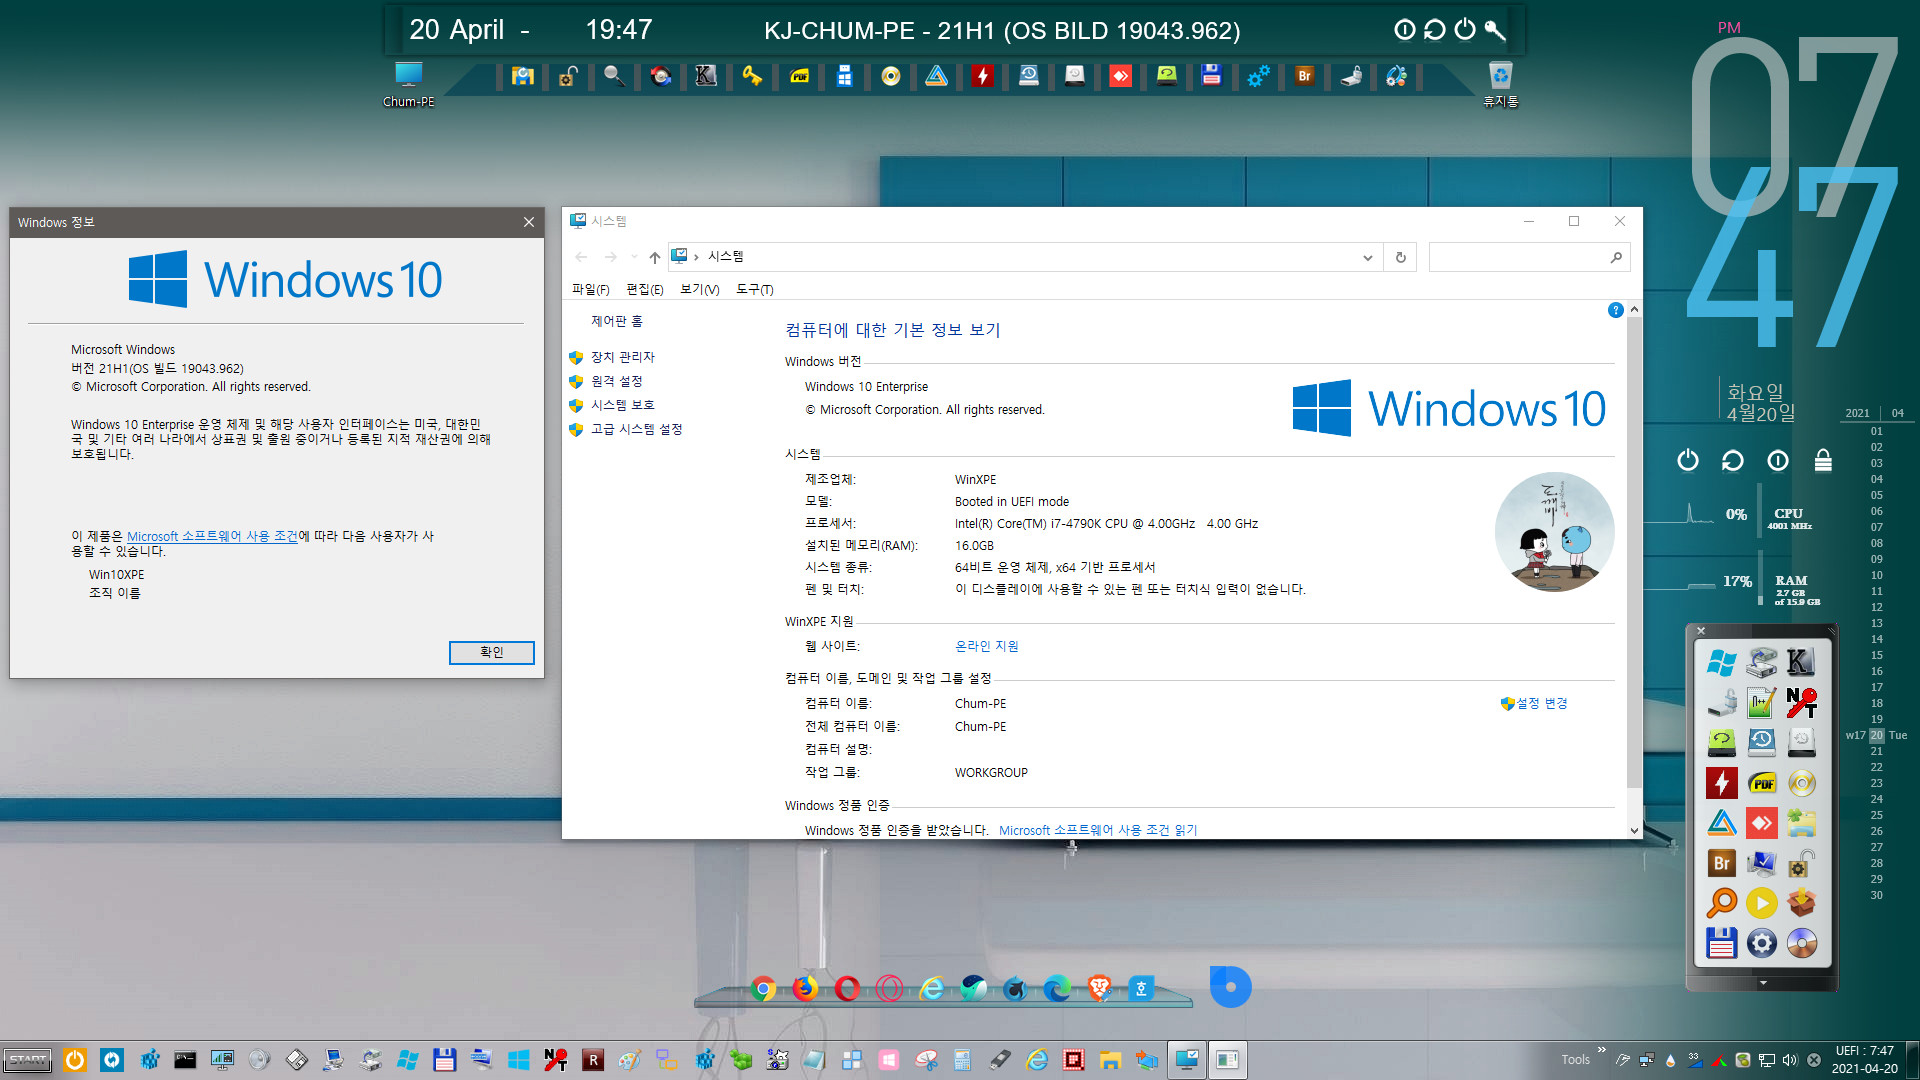Open orange magnifier icon in side launcher

pyautogui.click(x=1721, y=903)
